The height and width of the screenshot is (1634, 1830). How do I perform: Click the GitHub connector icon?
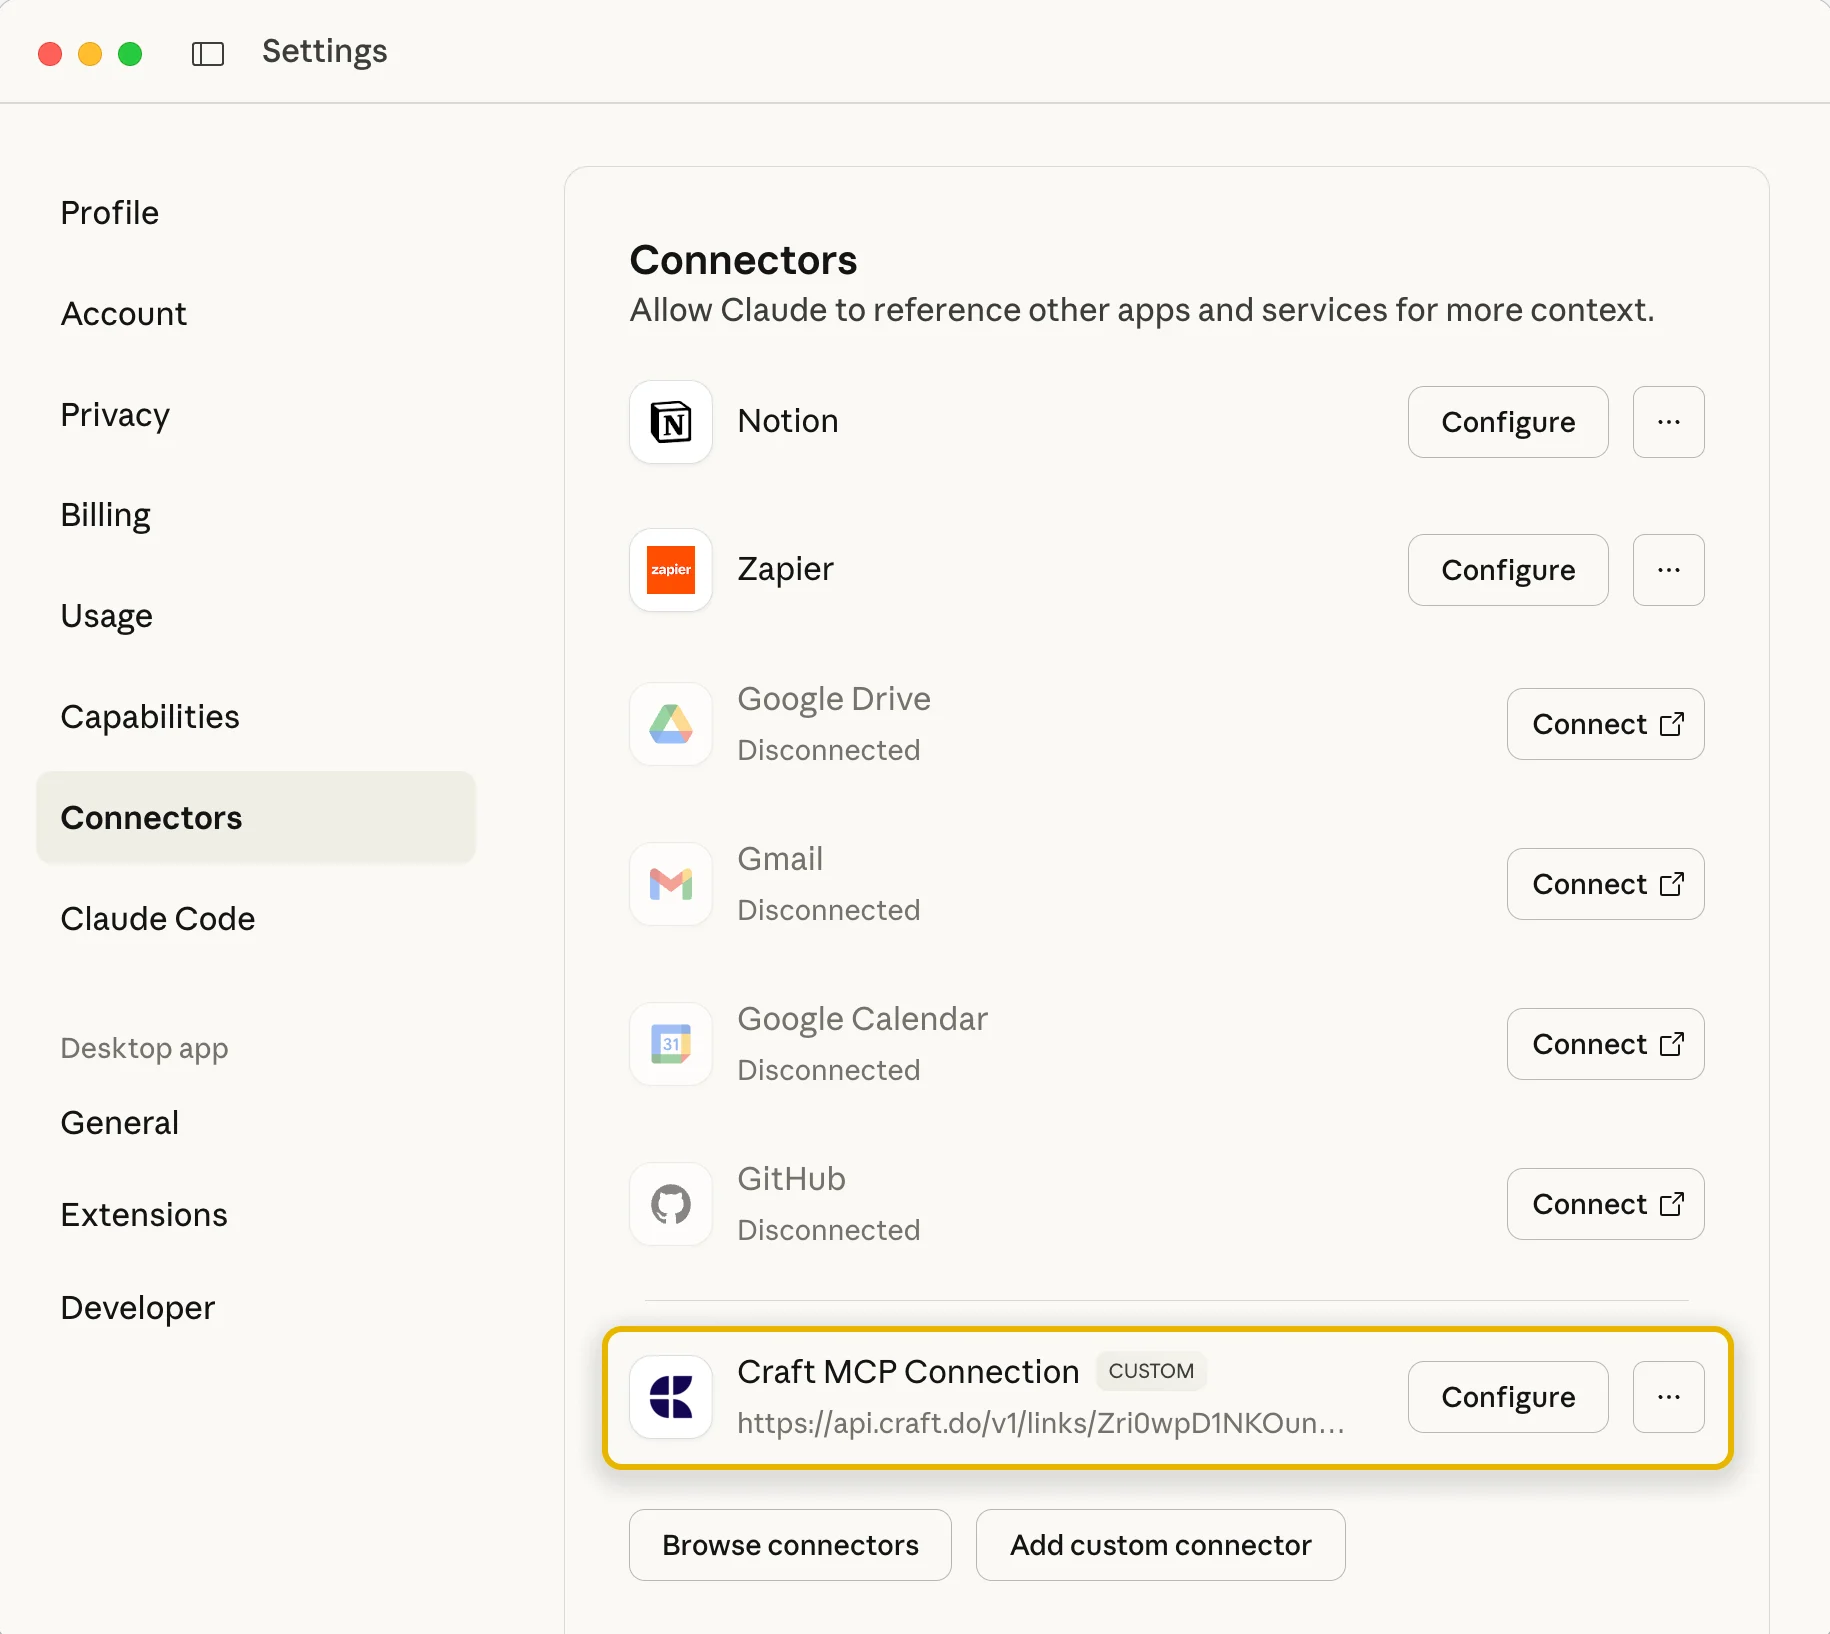click(x=670, y=1204)
